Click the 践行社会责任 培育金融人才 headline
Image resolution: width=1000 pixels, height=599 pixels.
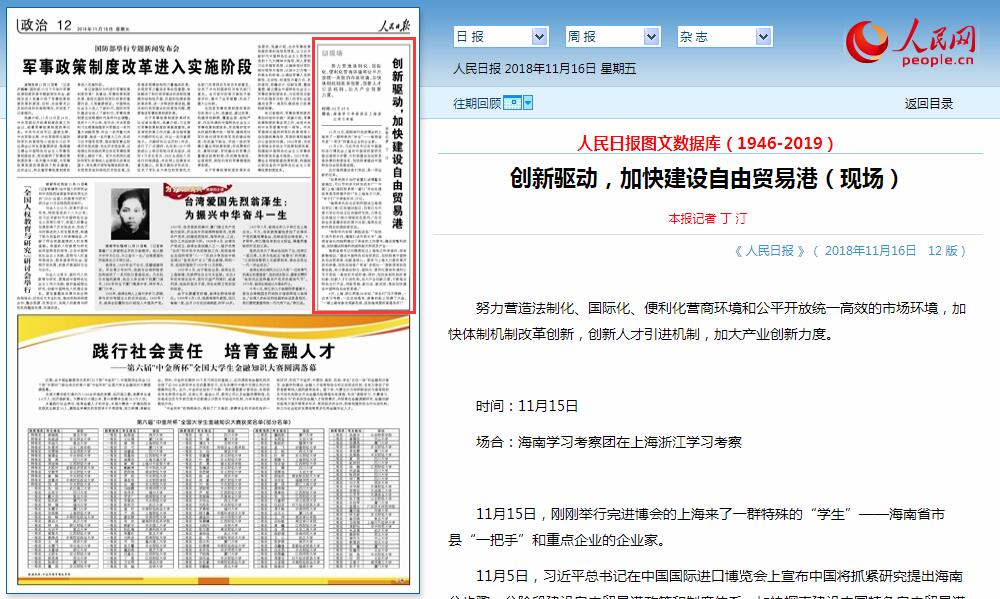214,351
